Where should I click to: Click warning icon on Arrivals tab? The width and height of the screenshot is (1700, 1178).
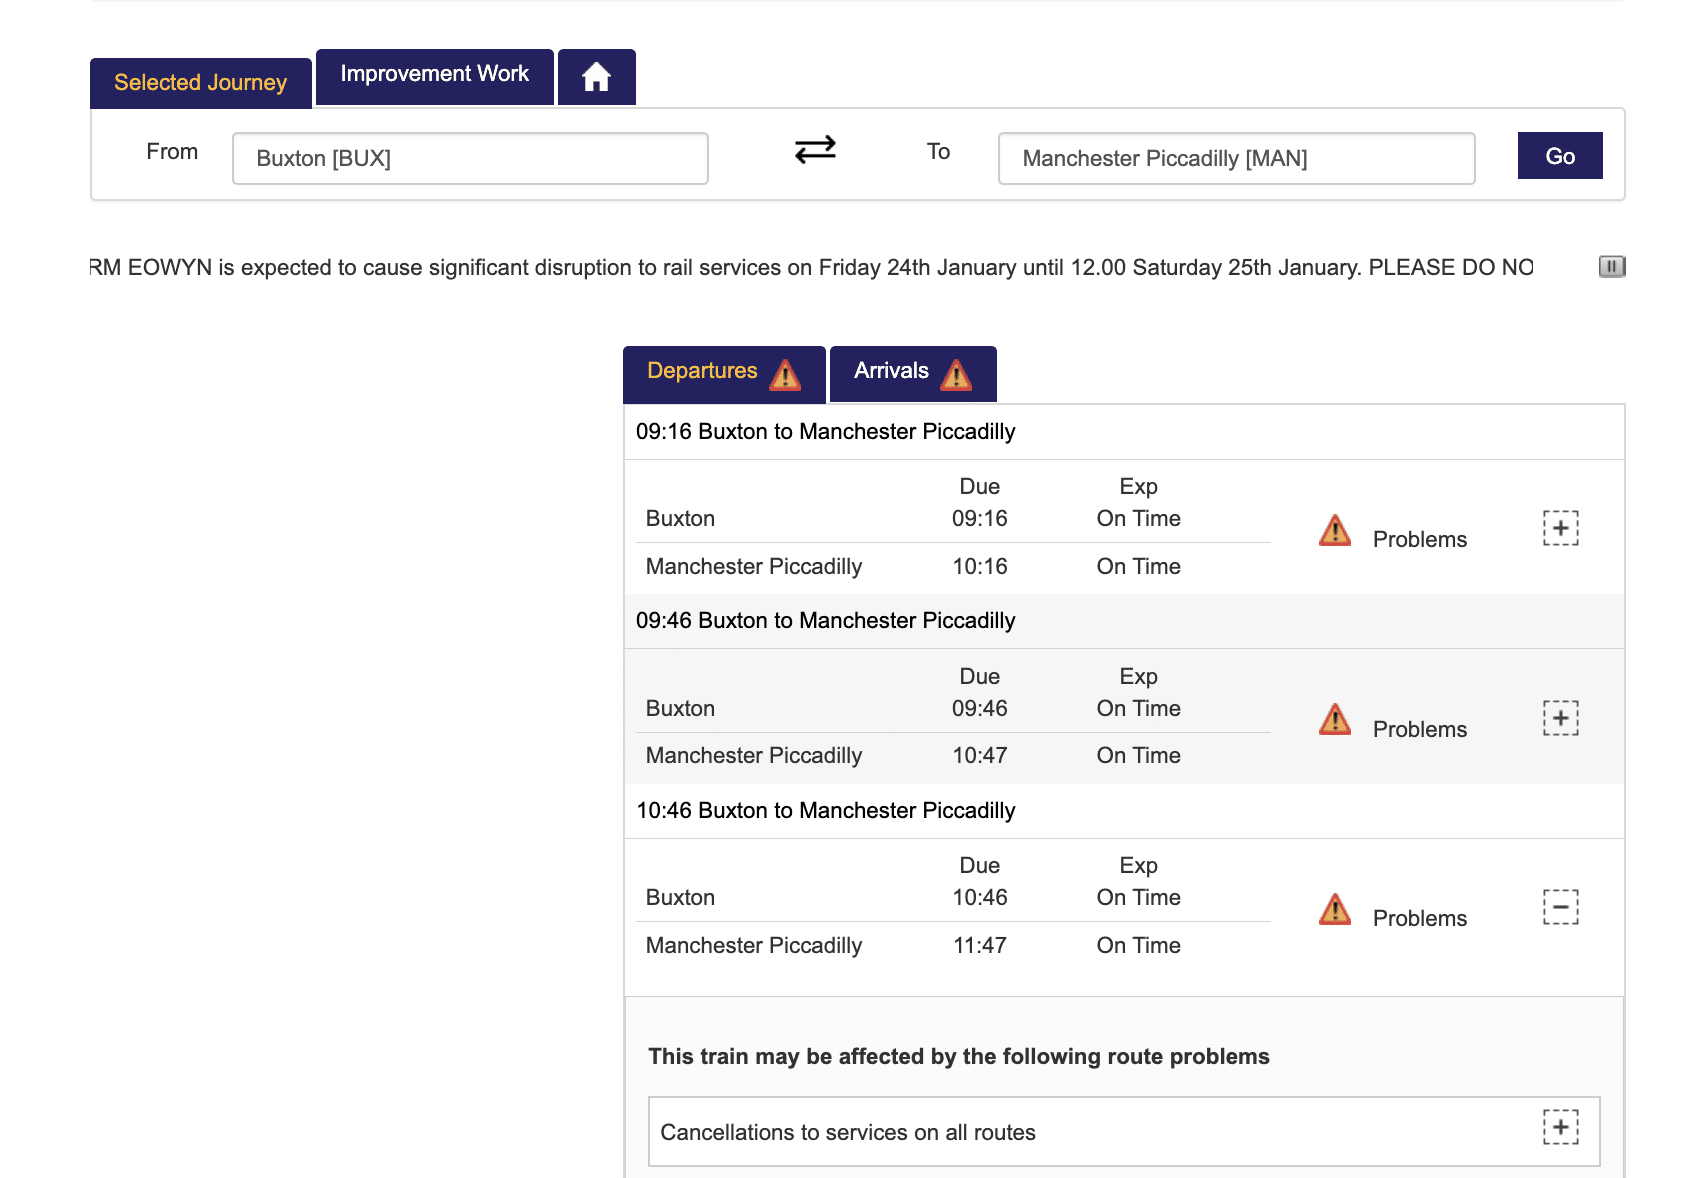point(956,375)
